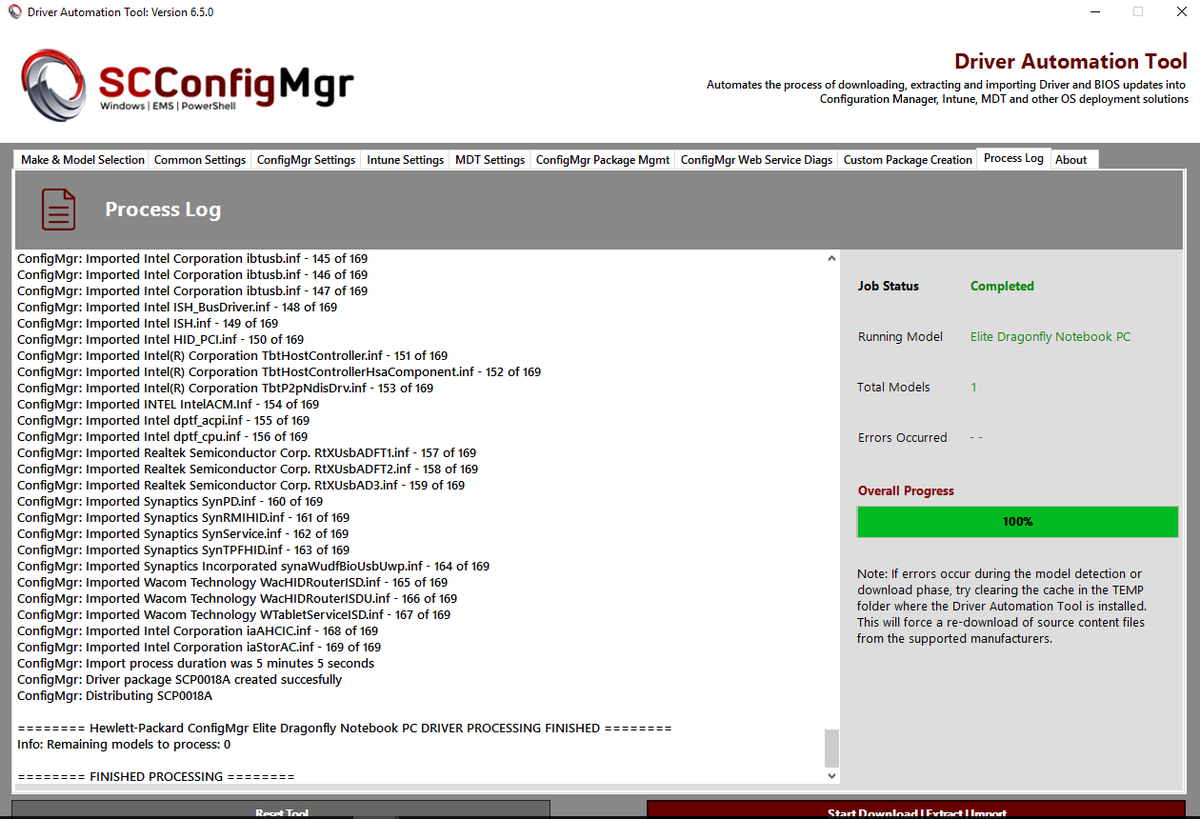Screen dimensions: 1200x819
Task: Click Start Download | Extract | Import button
Action: click(x=917, y=810)
